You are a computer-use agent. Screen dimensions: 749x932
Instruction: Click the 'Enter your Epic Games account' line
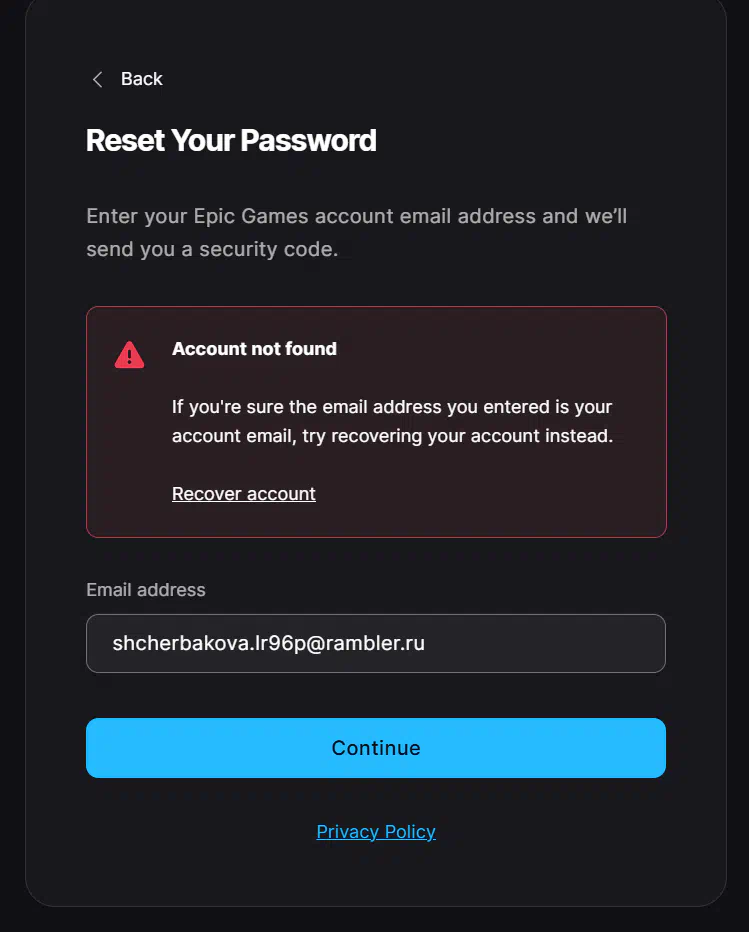tap(356, 216)
